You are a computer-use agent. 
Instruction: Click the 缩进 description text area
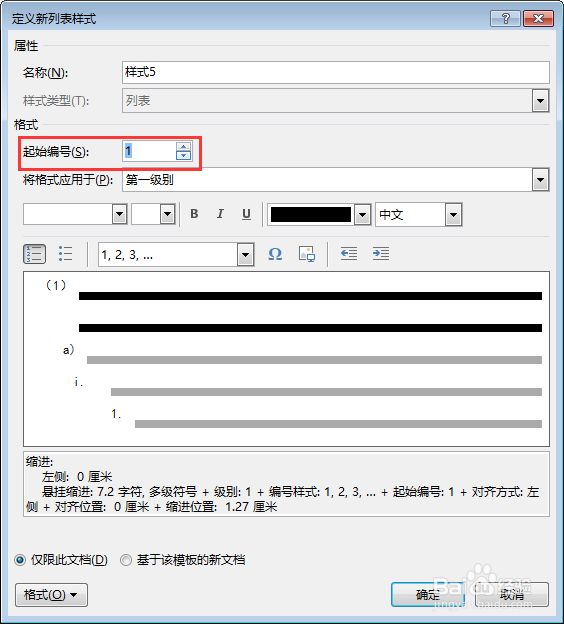286,484
